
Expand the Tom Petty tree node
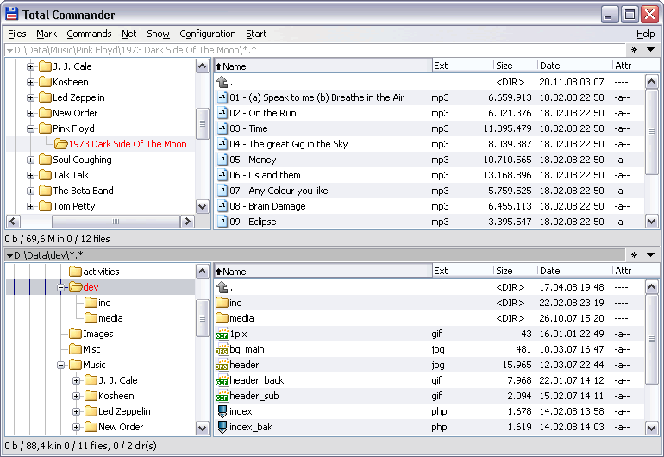(x=30, y=206)
